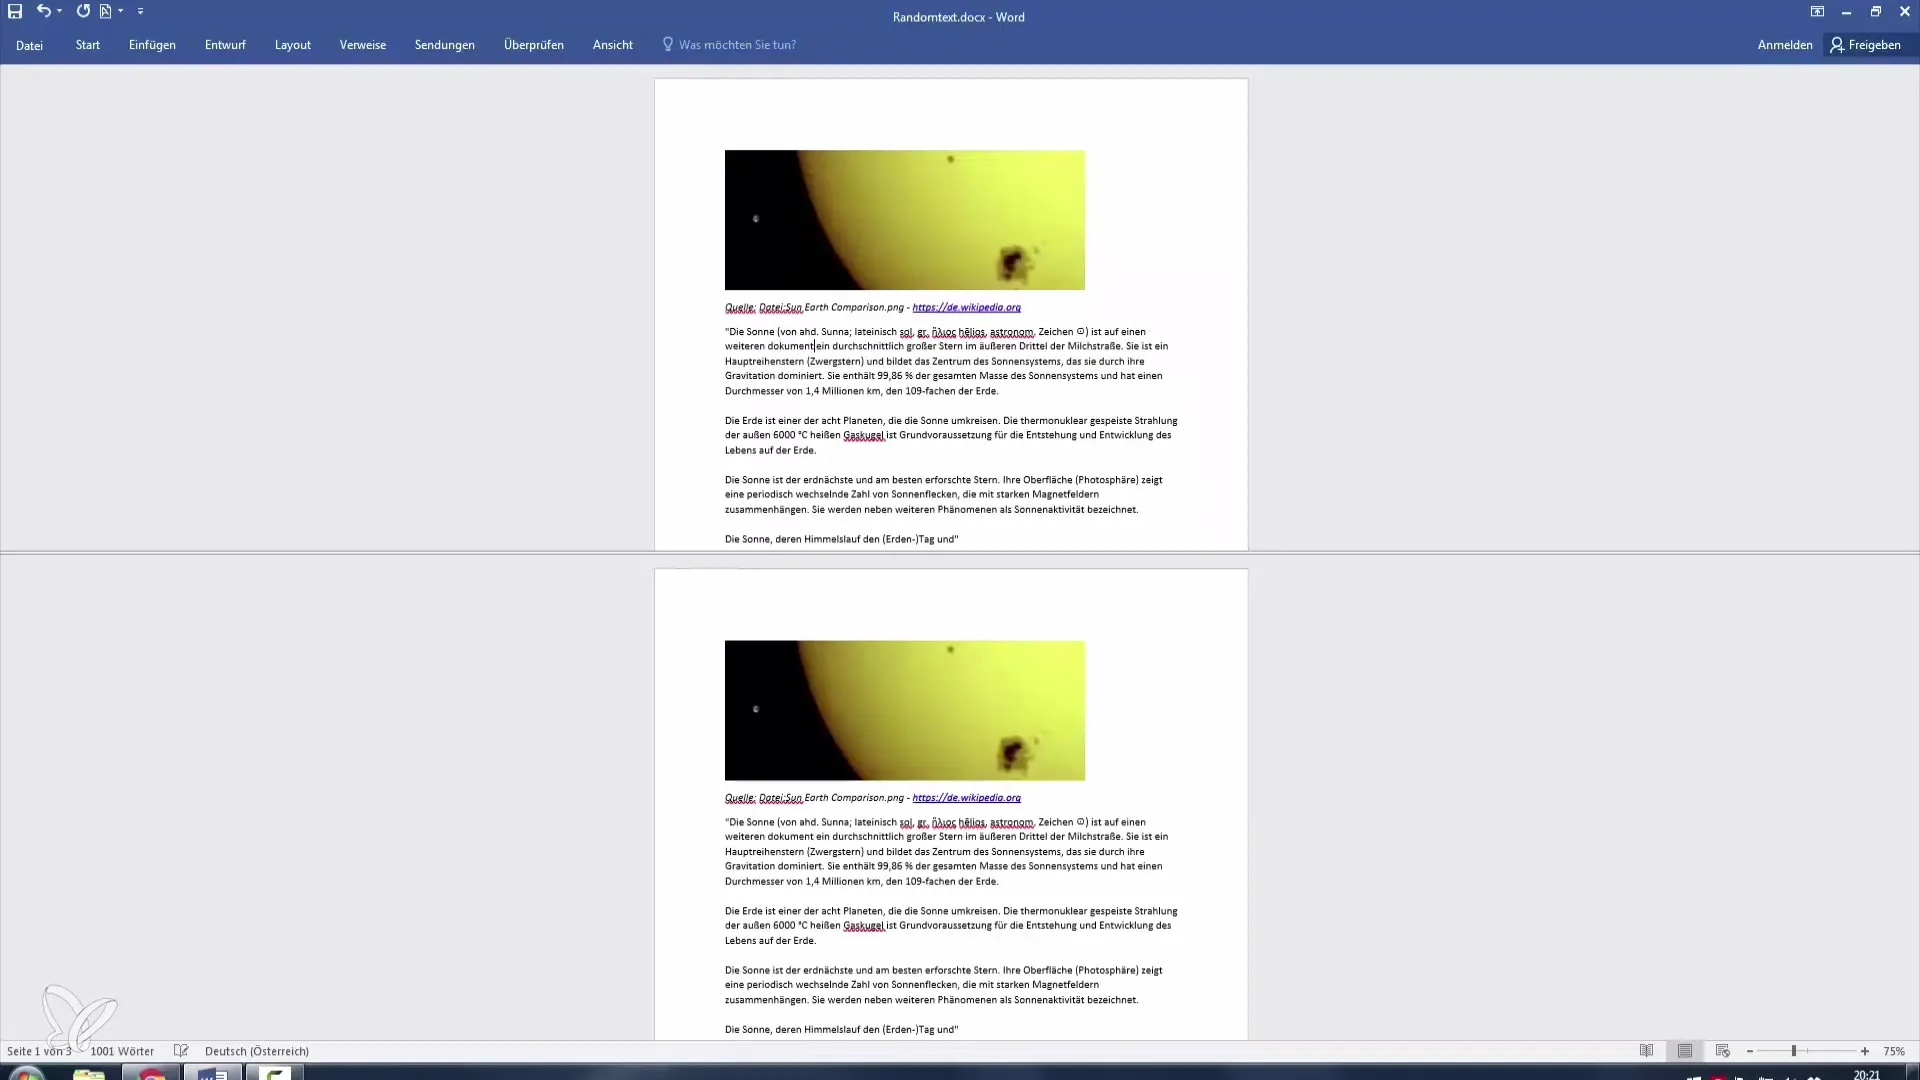
Task: Switch to Web Layout view
Action: tap(1722, 1051)
